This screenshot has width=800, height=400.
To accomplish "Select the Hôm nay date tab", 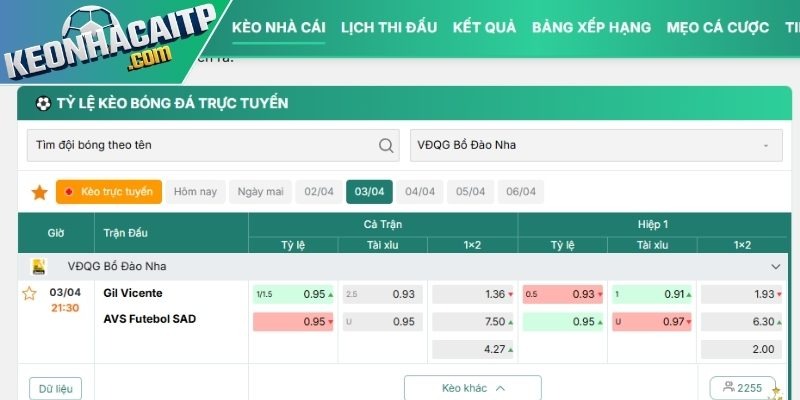I will (x=195, y=192).
